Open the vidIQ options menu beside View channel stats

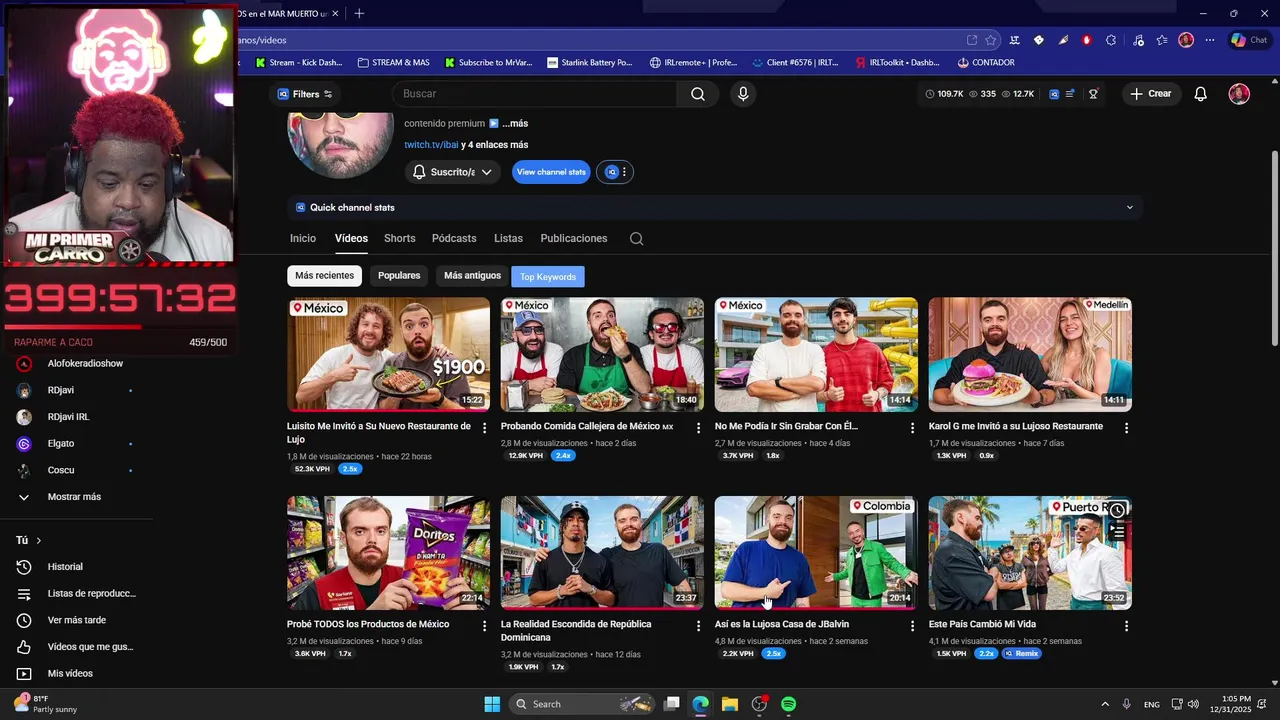click(x=615, y=172)
